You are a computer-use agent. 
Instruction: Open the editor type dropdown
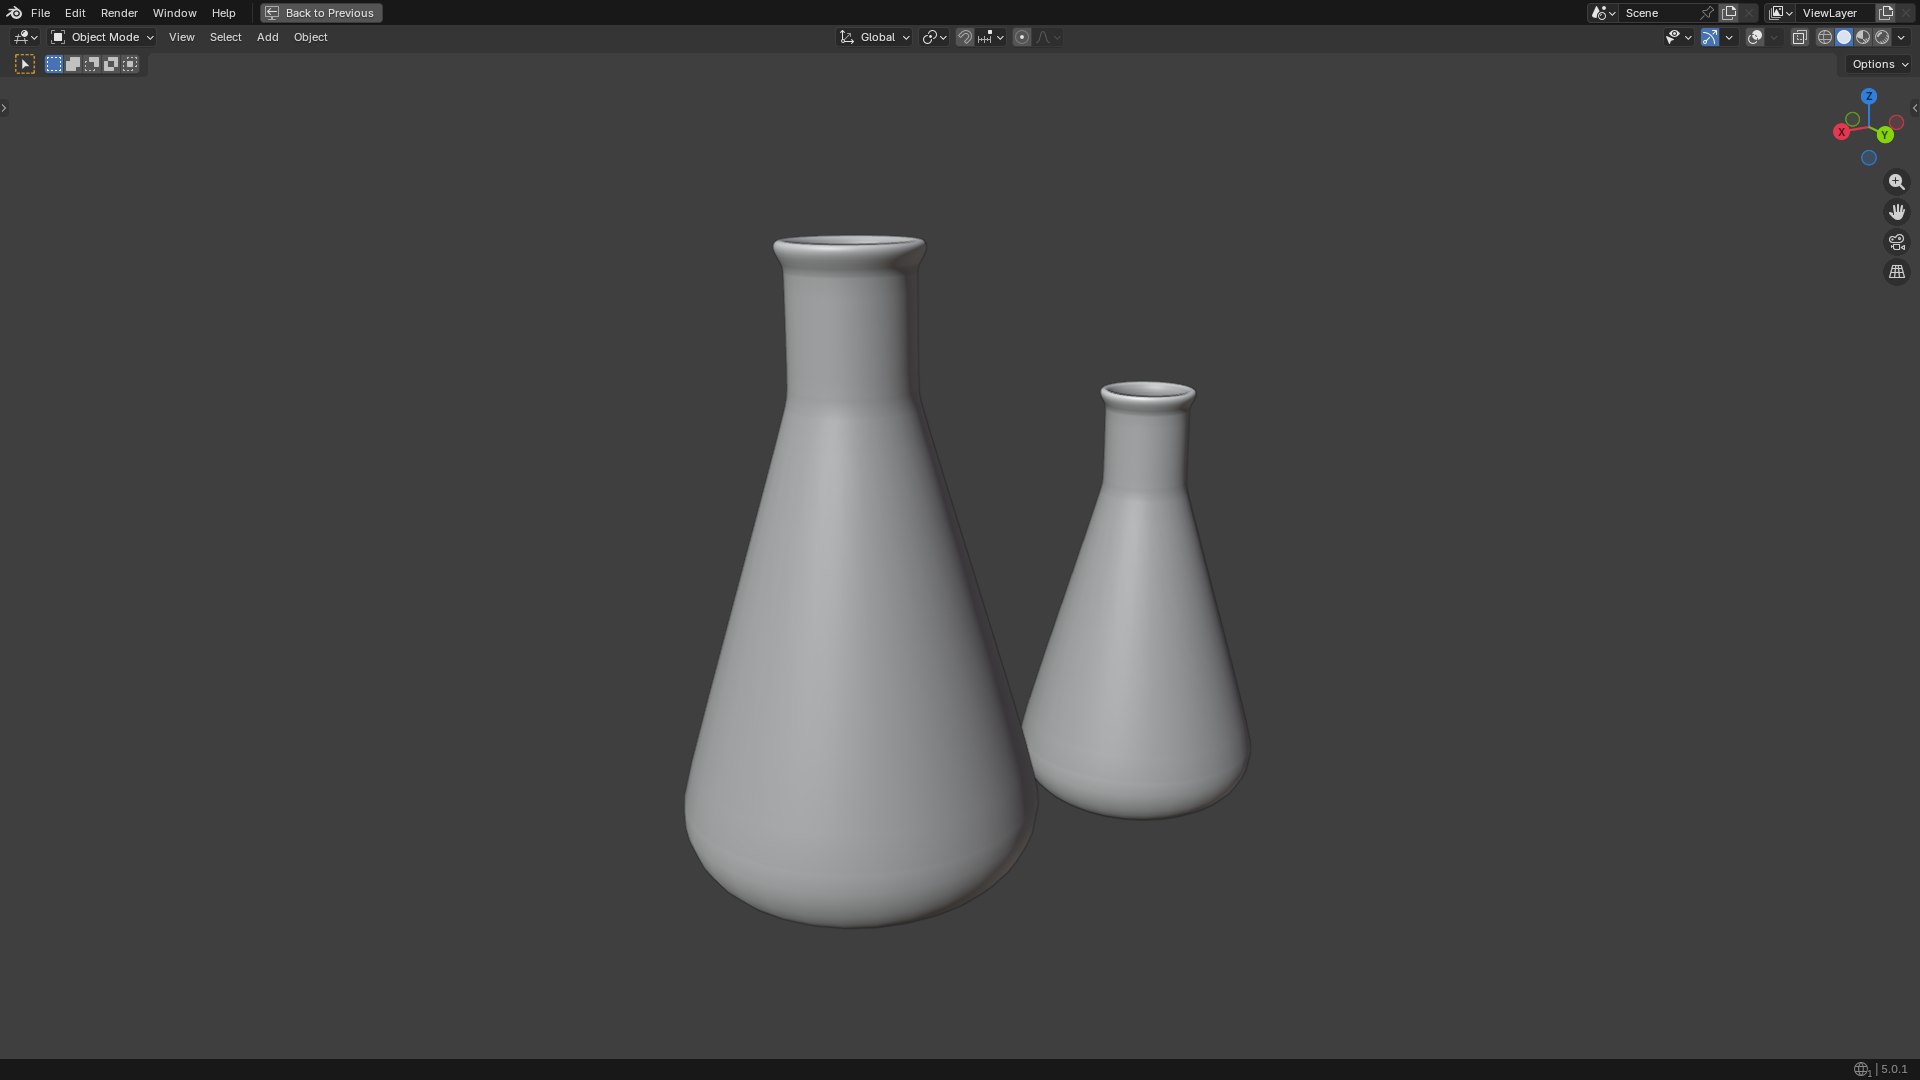[25, 37]
